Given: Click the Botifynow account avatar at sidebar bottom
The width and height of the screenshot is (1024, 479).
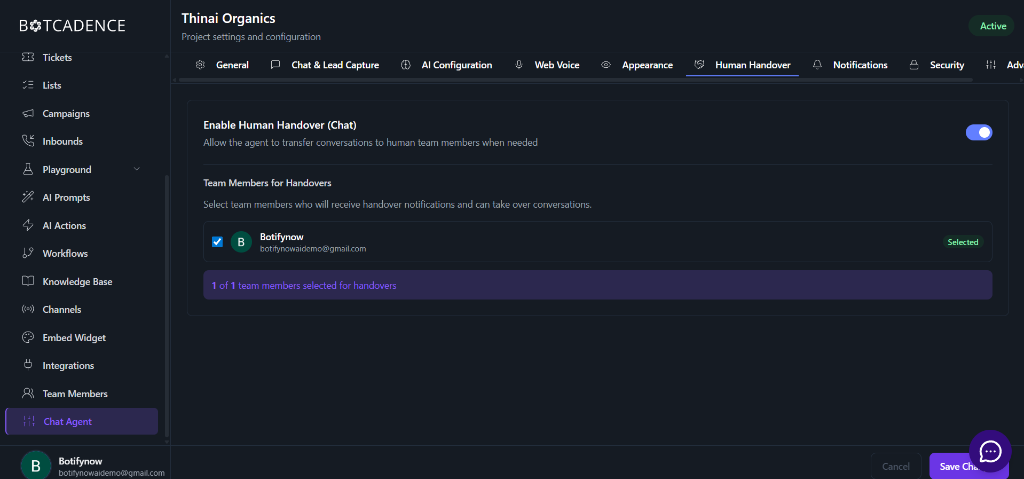Looking at the screenshot, I should point(36,466).
